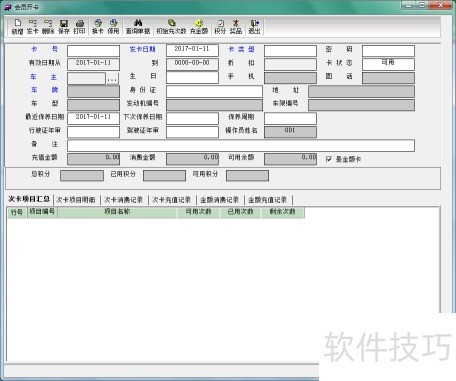The width and height of the screenshot is (456, 381).
Task: Click the 下次保养日期 input field
Action: pos(192,118)
